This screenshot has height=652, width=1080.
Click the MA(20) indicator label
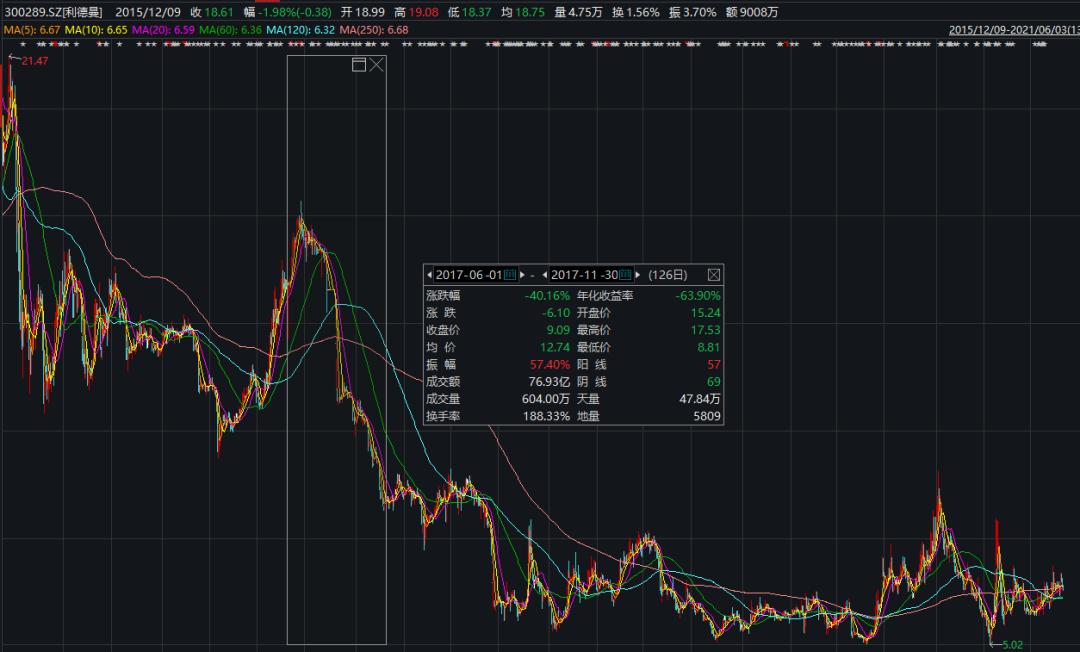[x=163, y=30]
